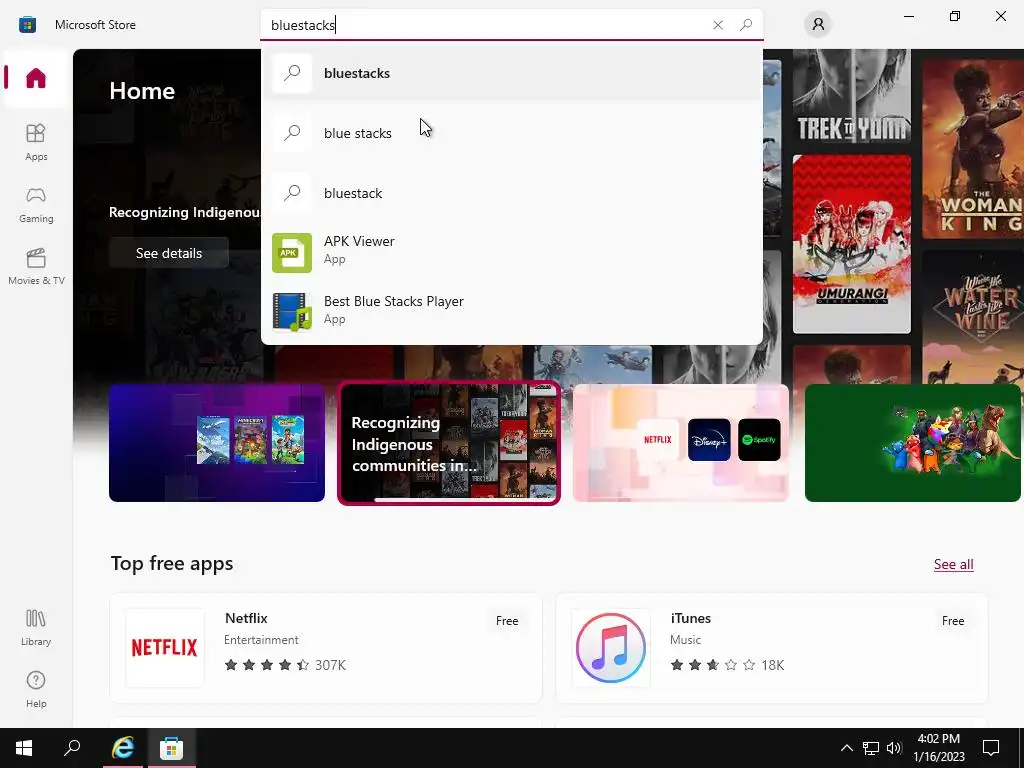Choose the 'bluestack' search suggestion
Image resolution: width=1024 pixels, height=768 pixels.
click(511, 193)
